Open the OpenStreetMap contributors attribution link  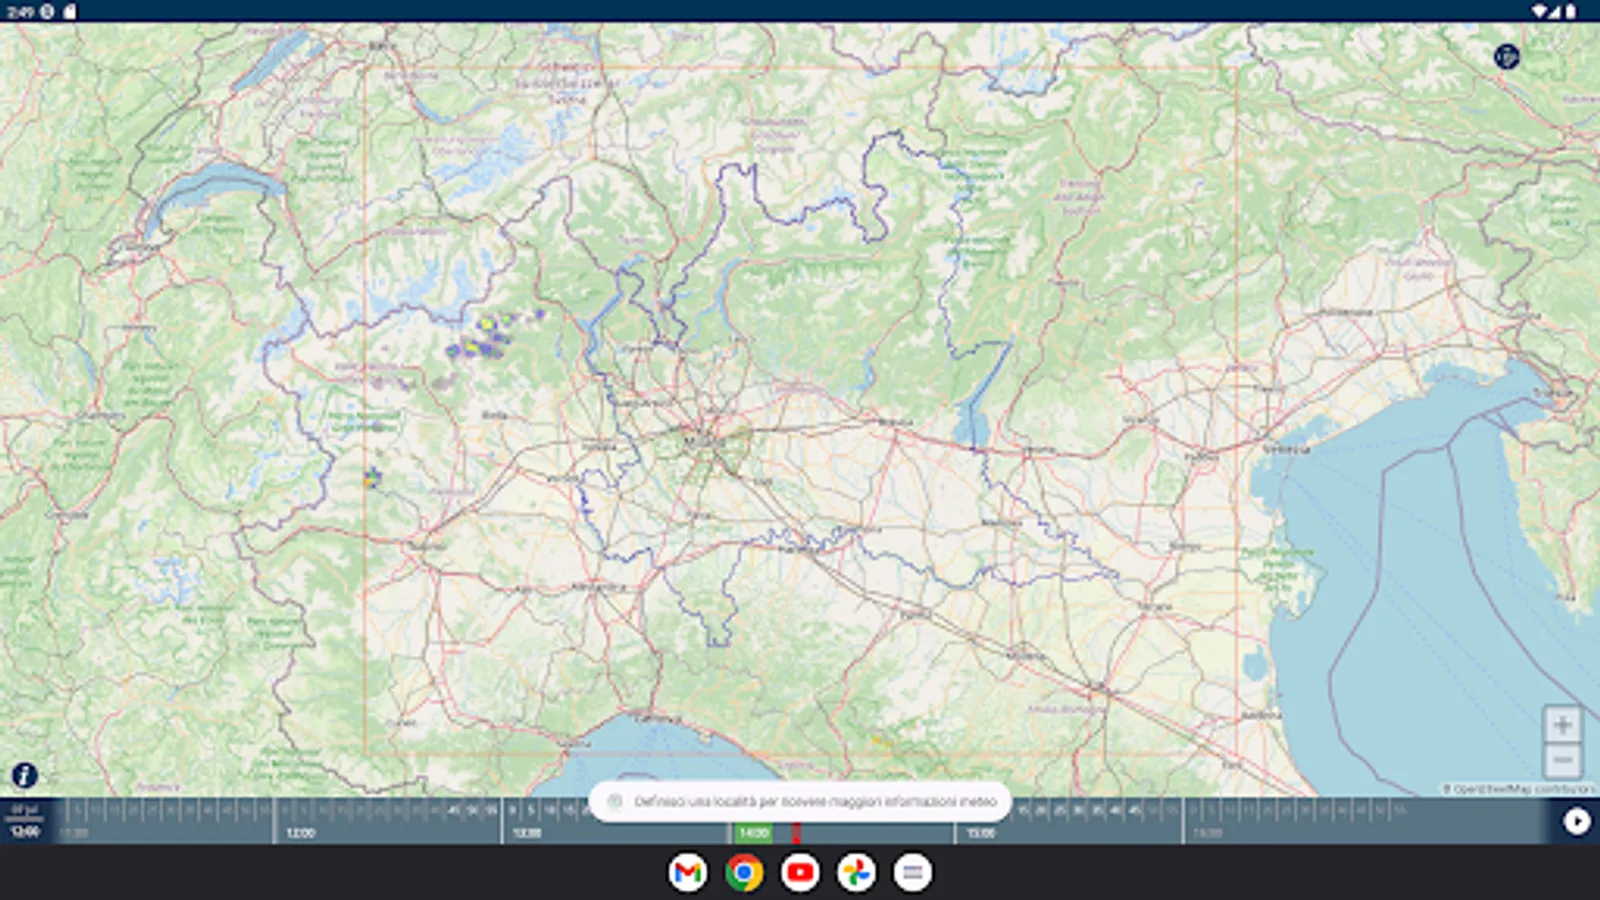tap(1519, 789)
